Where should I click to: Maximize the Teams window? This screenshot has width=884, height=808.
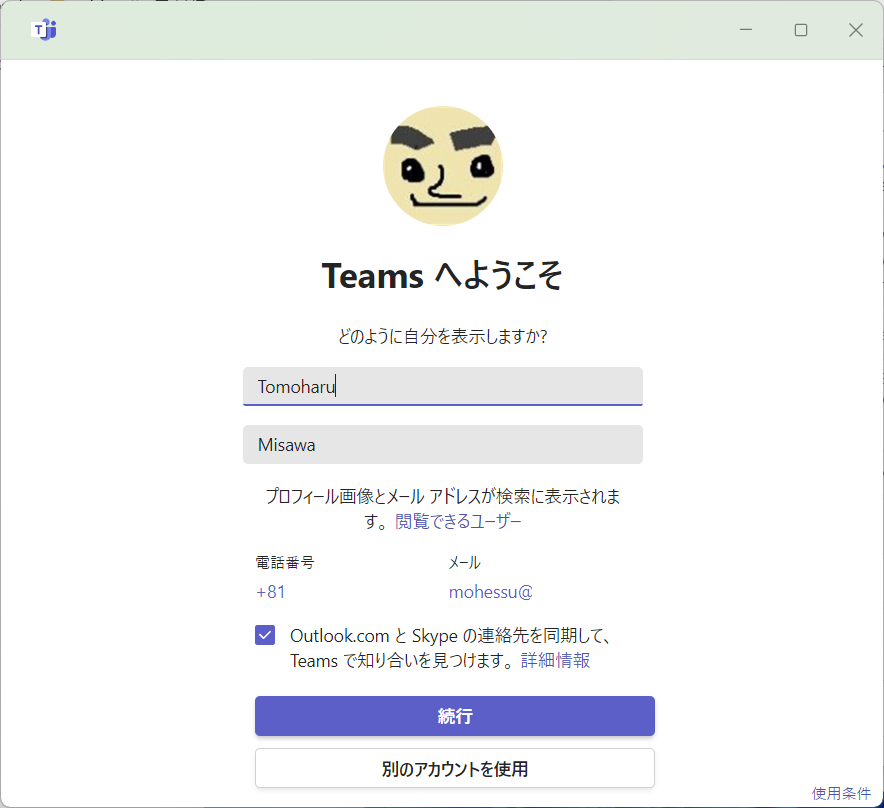tap(800, 29)
